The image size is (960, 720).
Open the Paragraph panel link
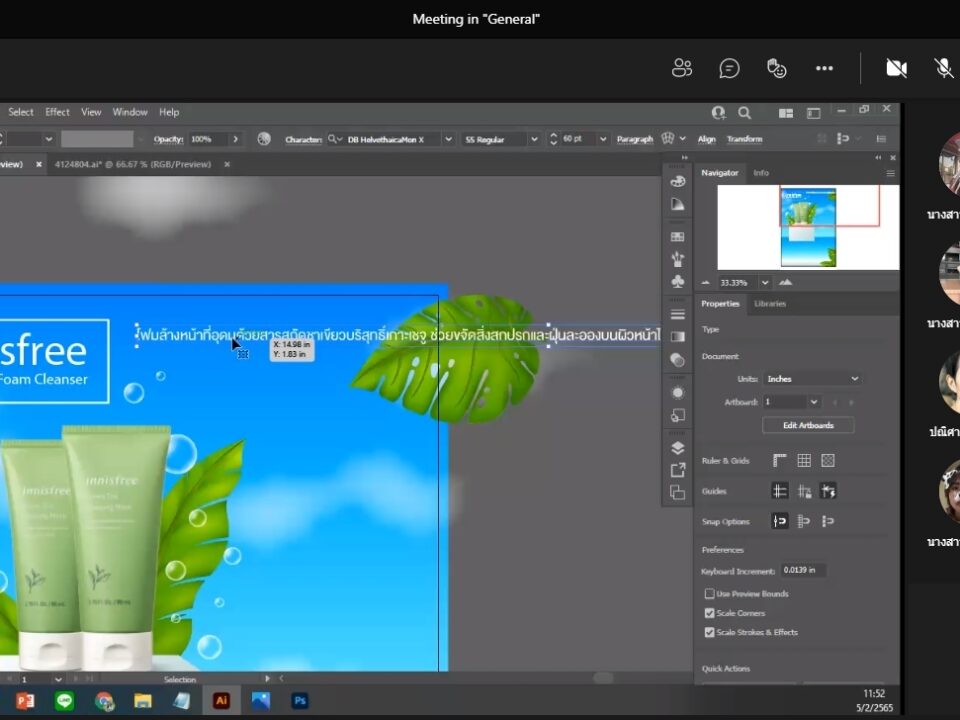point(635,140)
